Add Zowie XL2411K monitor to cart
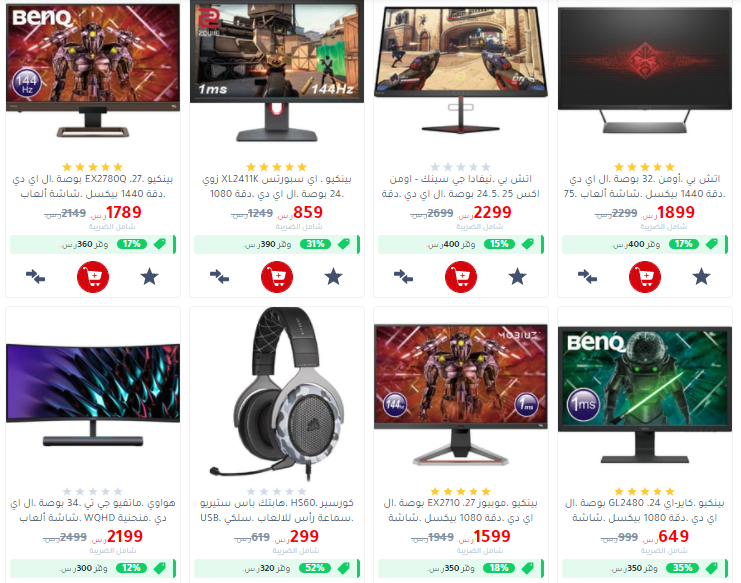The height and width of the screenshot is (583, 741). pos(277,276)
